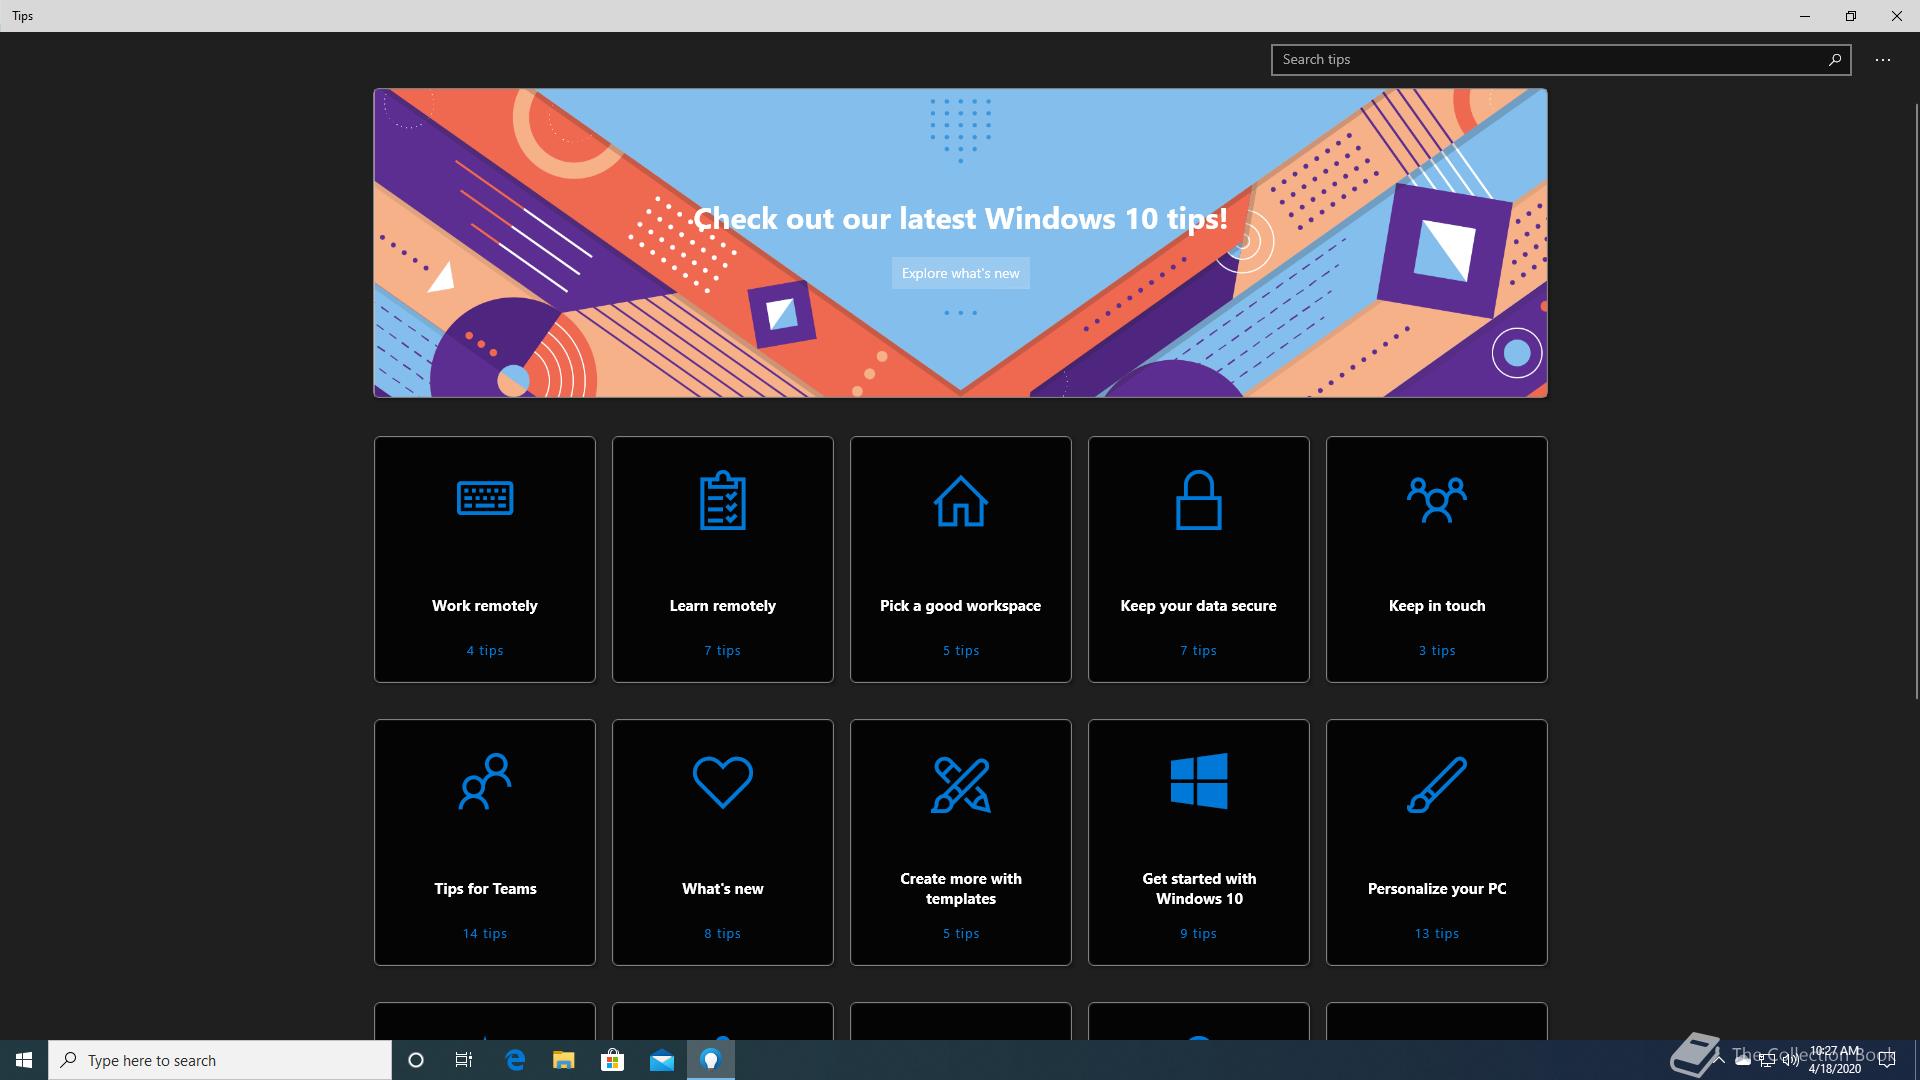Click '3 tips' under Keep in touch
Viewport: 1920px width, 1080px height.
[1437, 650]
